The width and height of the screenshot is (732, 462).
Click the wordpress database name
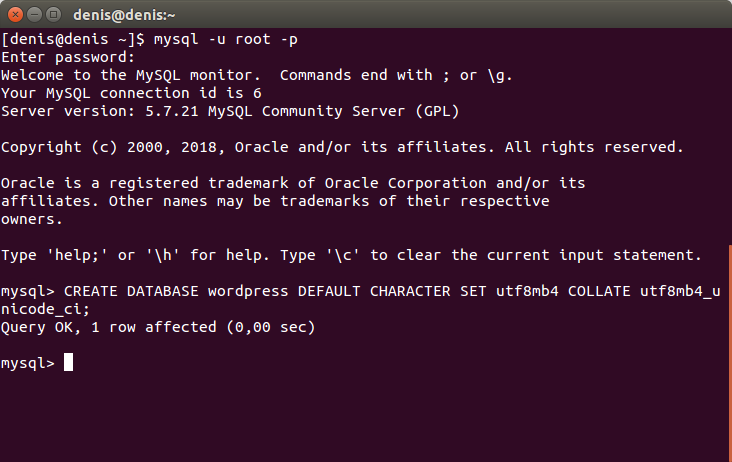tap(248, 292)
